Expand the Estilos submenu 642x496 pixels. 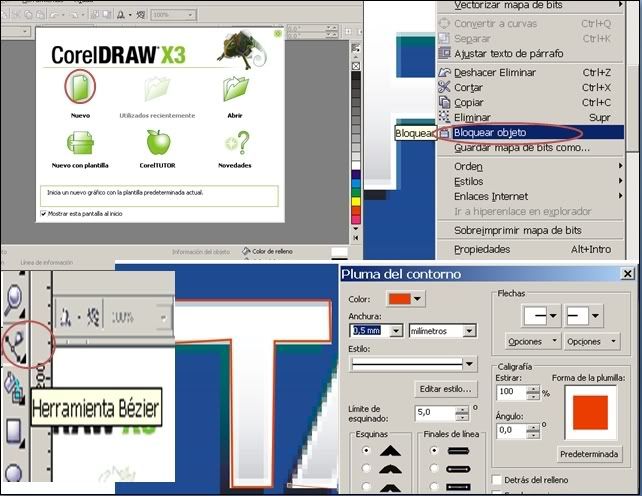tap(531, 181)
